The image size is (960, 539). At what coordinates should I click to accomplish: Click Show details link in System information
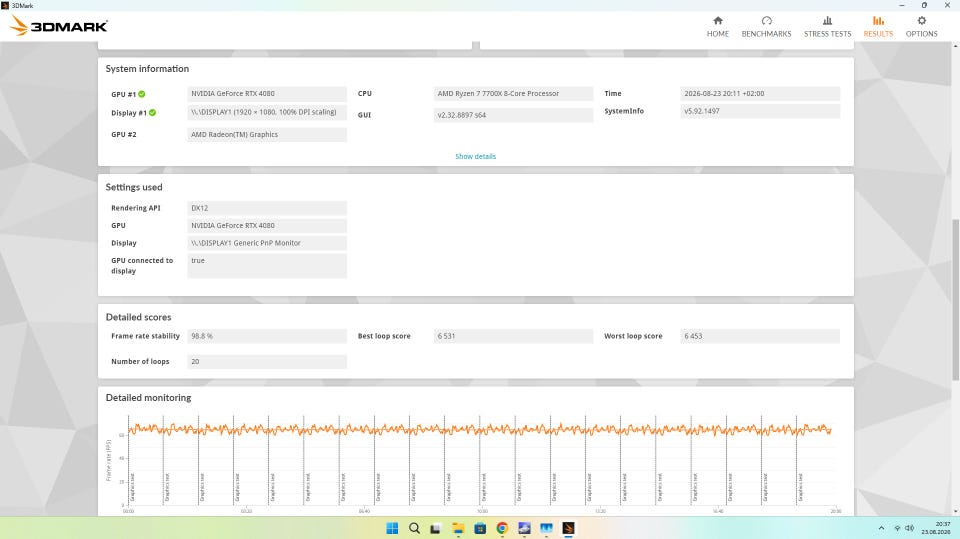[x=475, y=156]
